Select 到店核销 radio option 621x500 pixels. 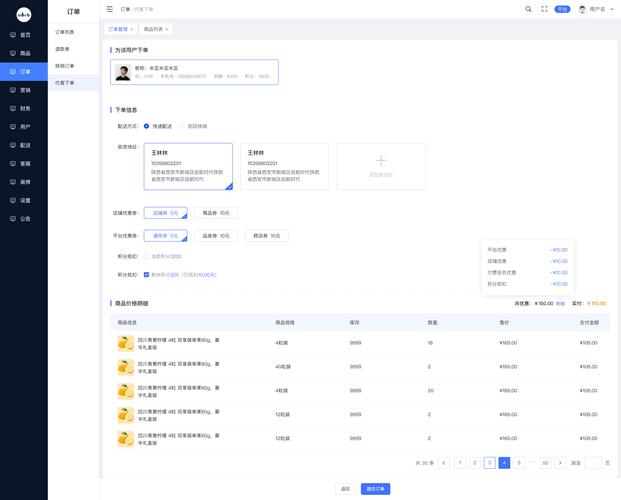183,126
